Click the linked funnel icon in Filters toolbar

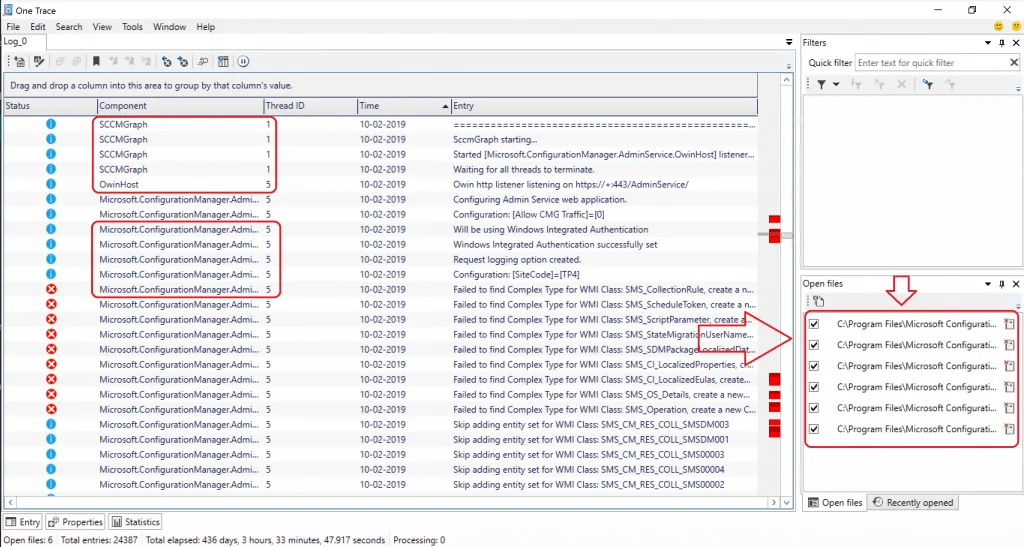927,84
